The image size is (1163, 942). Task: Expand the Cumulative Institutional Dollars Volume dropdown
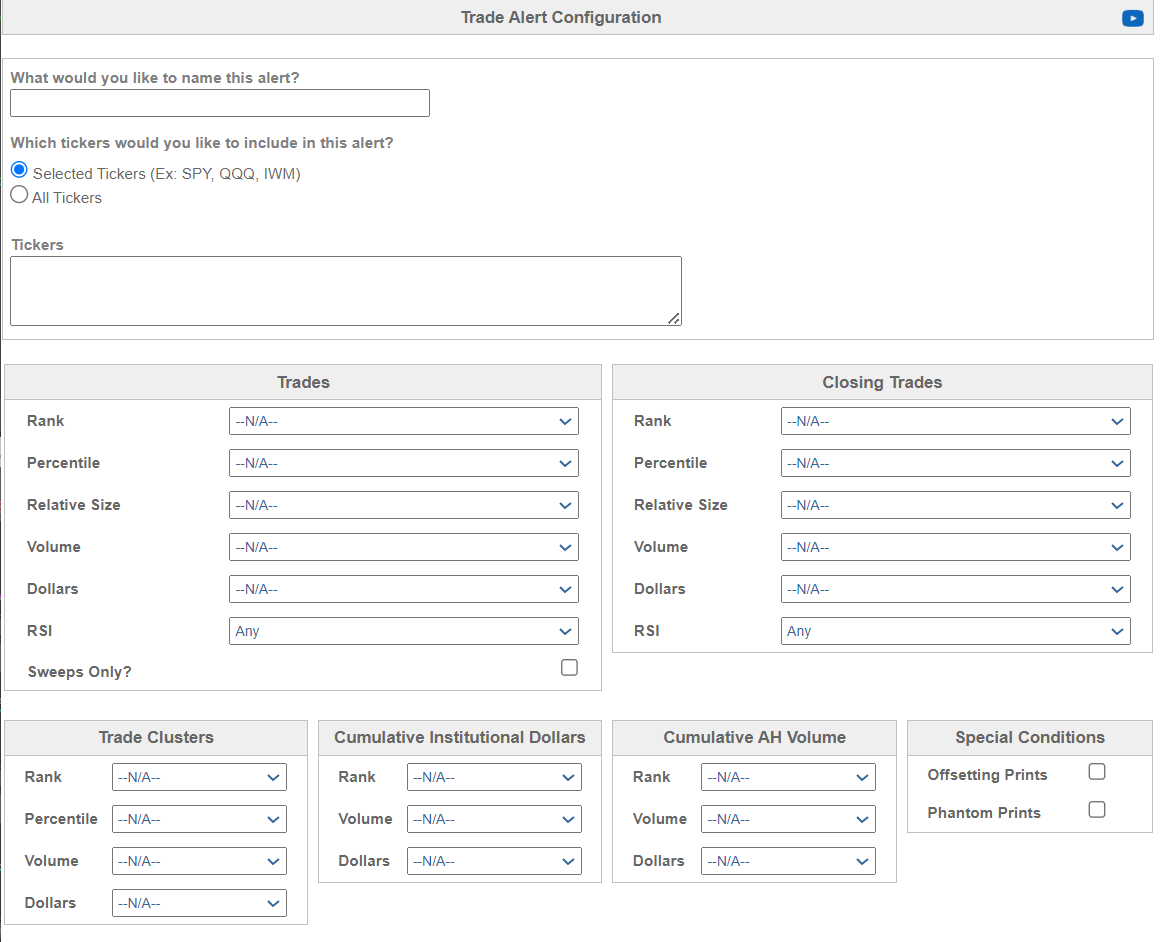click(x=494, y=820)
